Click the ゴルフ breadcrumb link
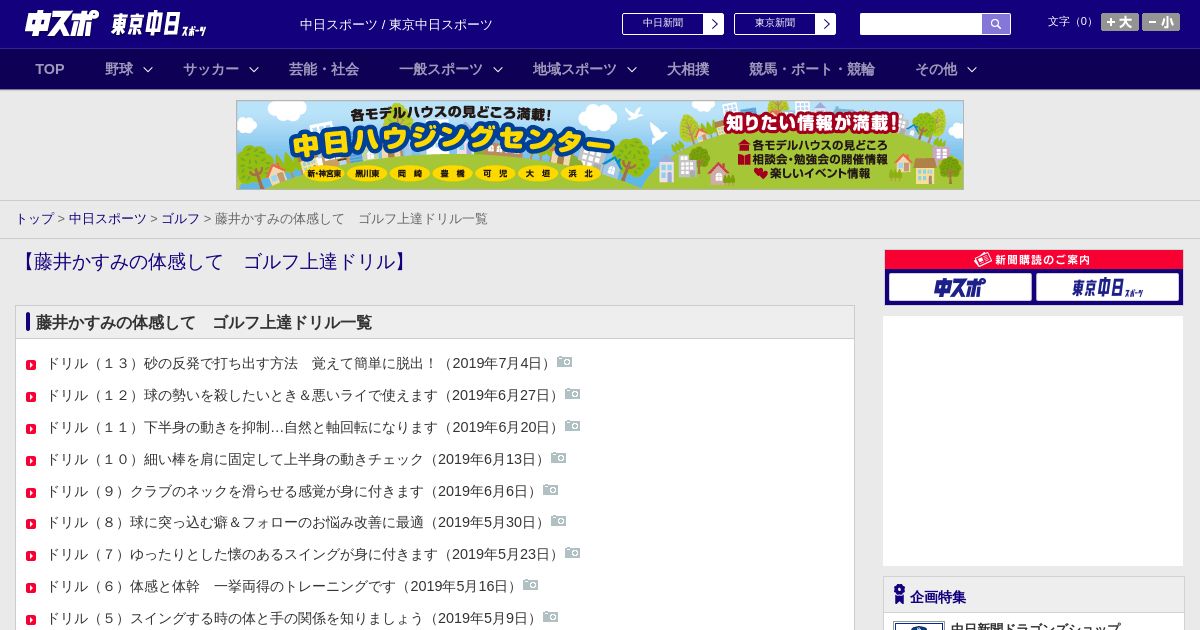Screen dimensions: 1200x630 (x=181, y=219)
